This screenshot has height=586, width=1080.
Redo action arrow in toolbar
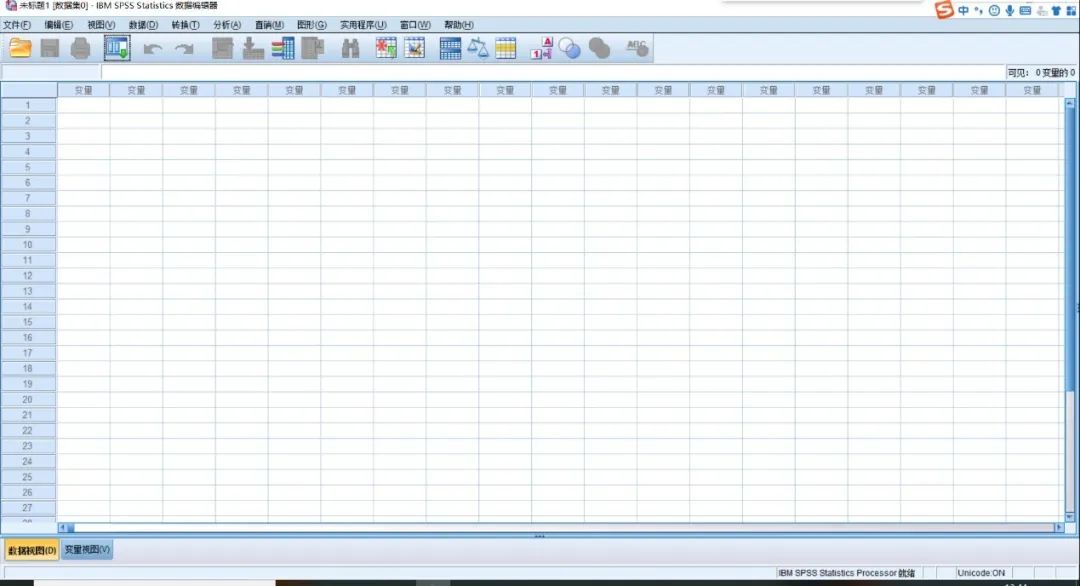click(184, 49)
